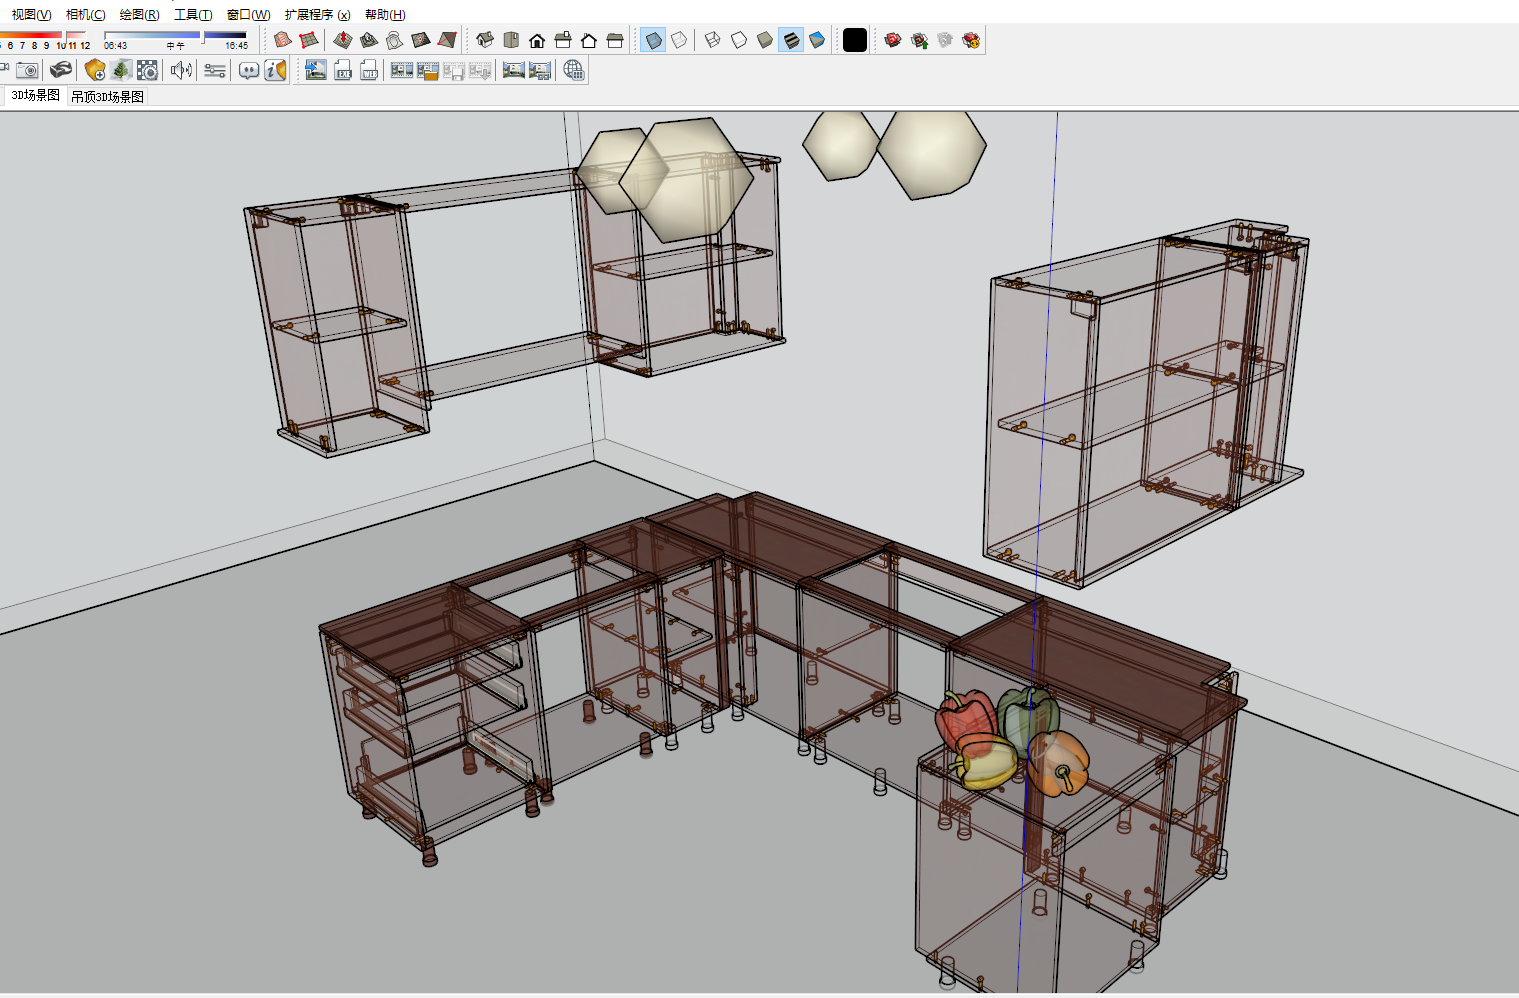The image size is (1519, 998).
Task: Click the 3D Warehouse globe icon
Action: [573, 70]
